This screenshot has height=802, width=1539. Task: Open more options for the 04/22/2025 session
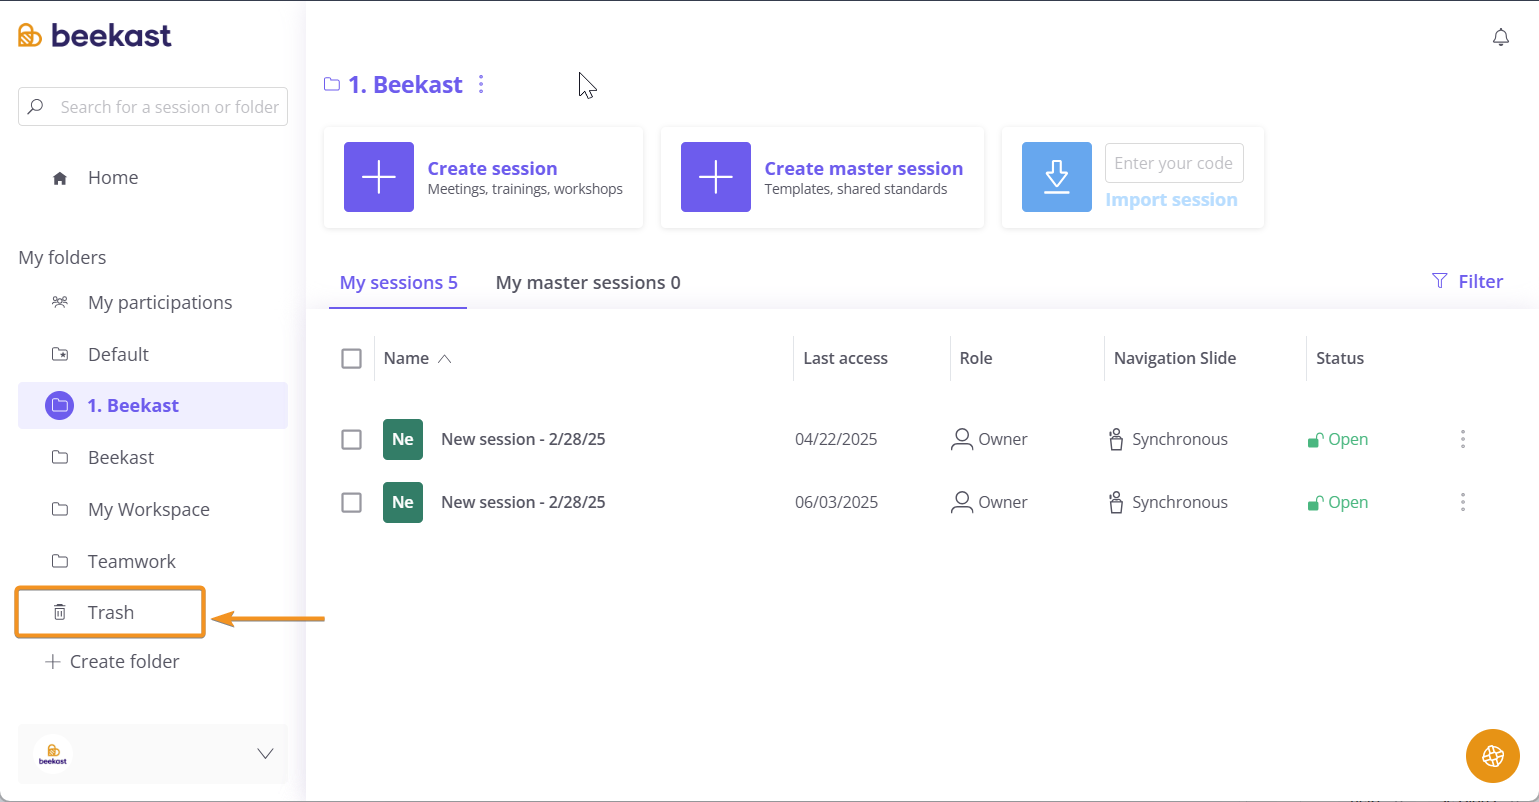[x=1463, y=439]
